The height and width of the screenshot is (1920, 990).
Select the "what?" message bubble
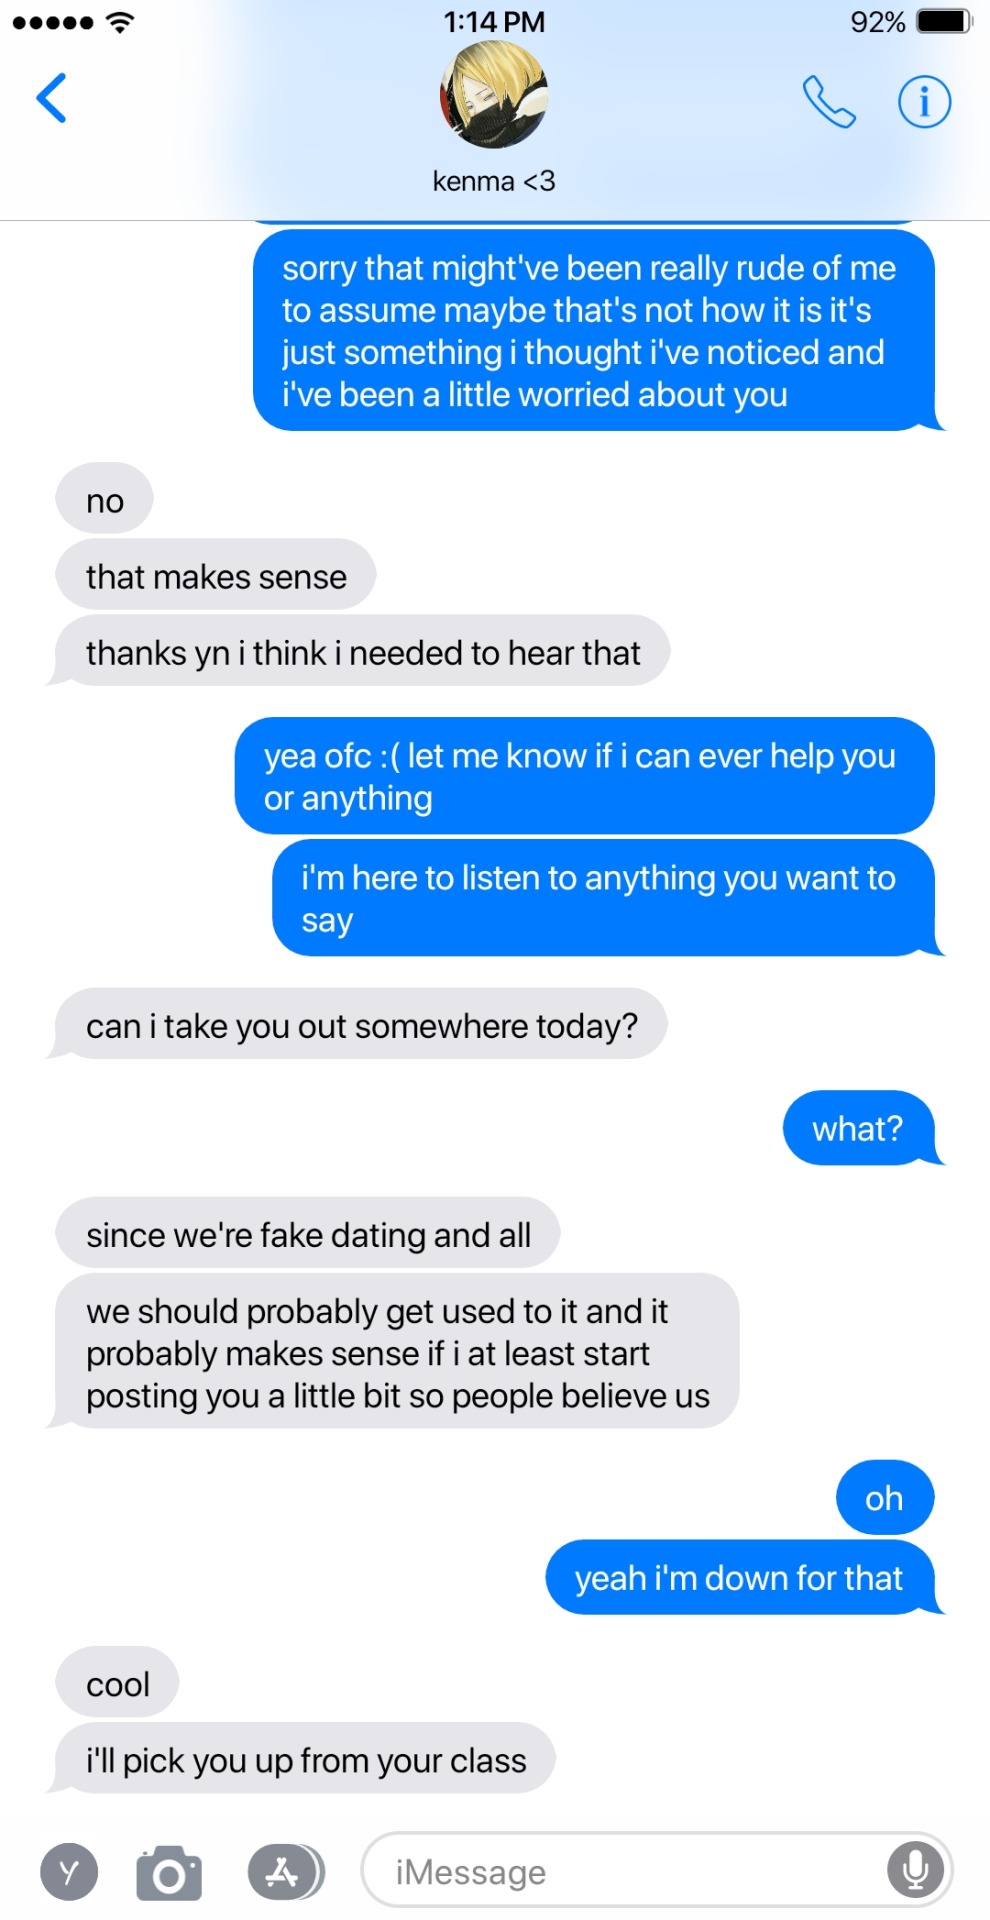click(858, 1128)
